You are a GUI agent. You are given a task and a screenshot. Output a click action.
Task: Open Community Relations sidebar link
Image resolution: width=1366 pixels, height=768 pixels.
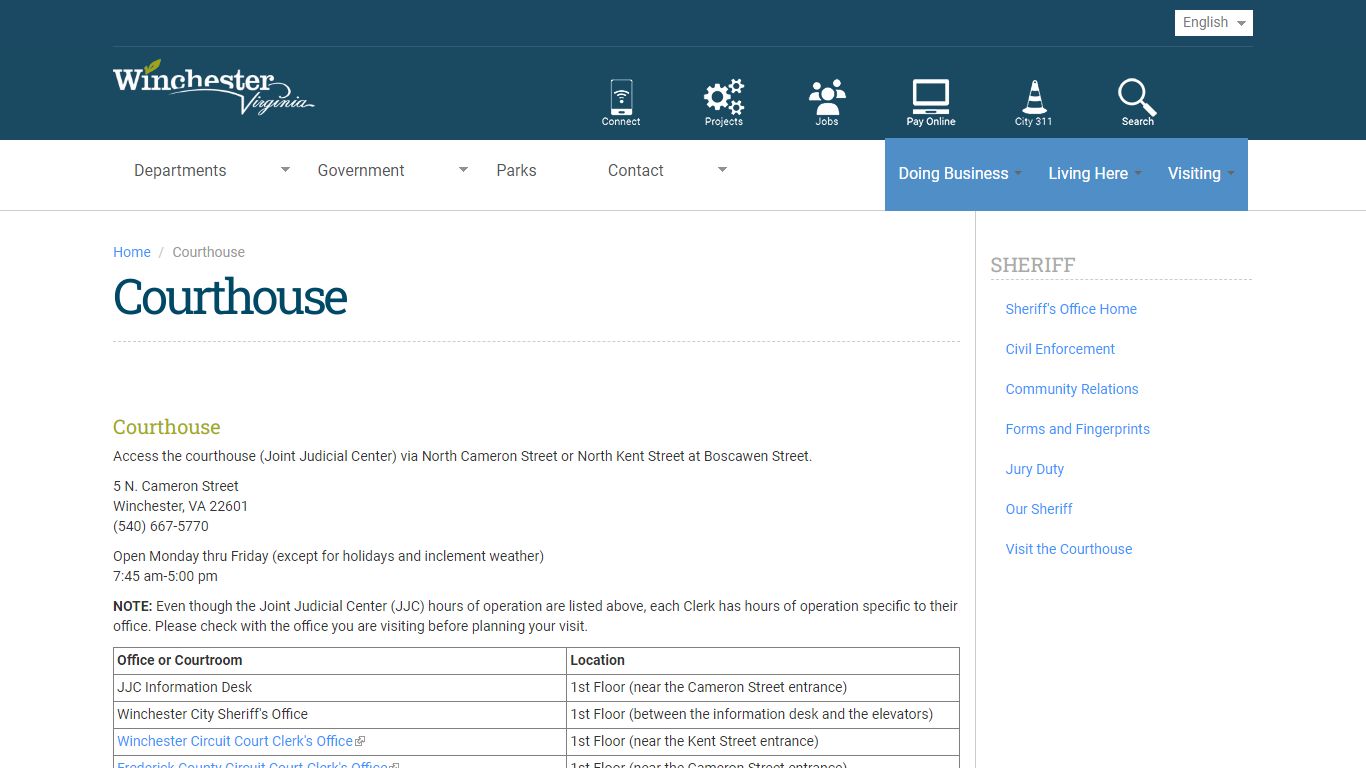point(1072,389)
